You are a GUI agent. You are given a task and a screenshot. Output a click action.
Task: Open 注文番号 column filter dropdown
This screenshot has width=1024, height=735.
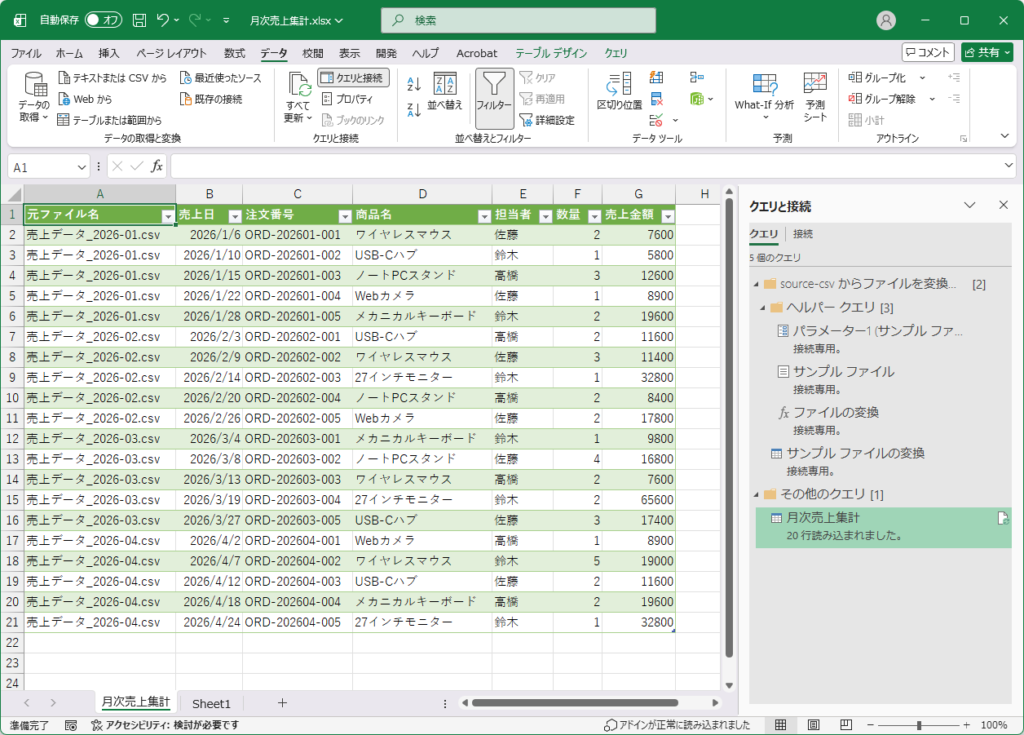coord(345,216)
